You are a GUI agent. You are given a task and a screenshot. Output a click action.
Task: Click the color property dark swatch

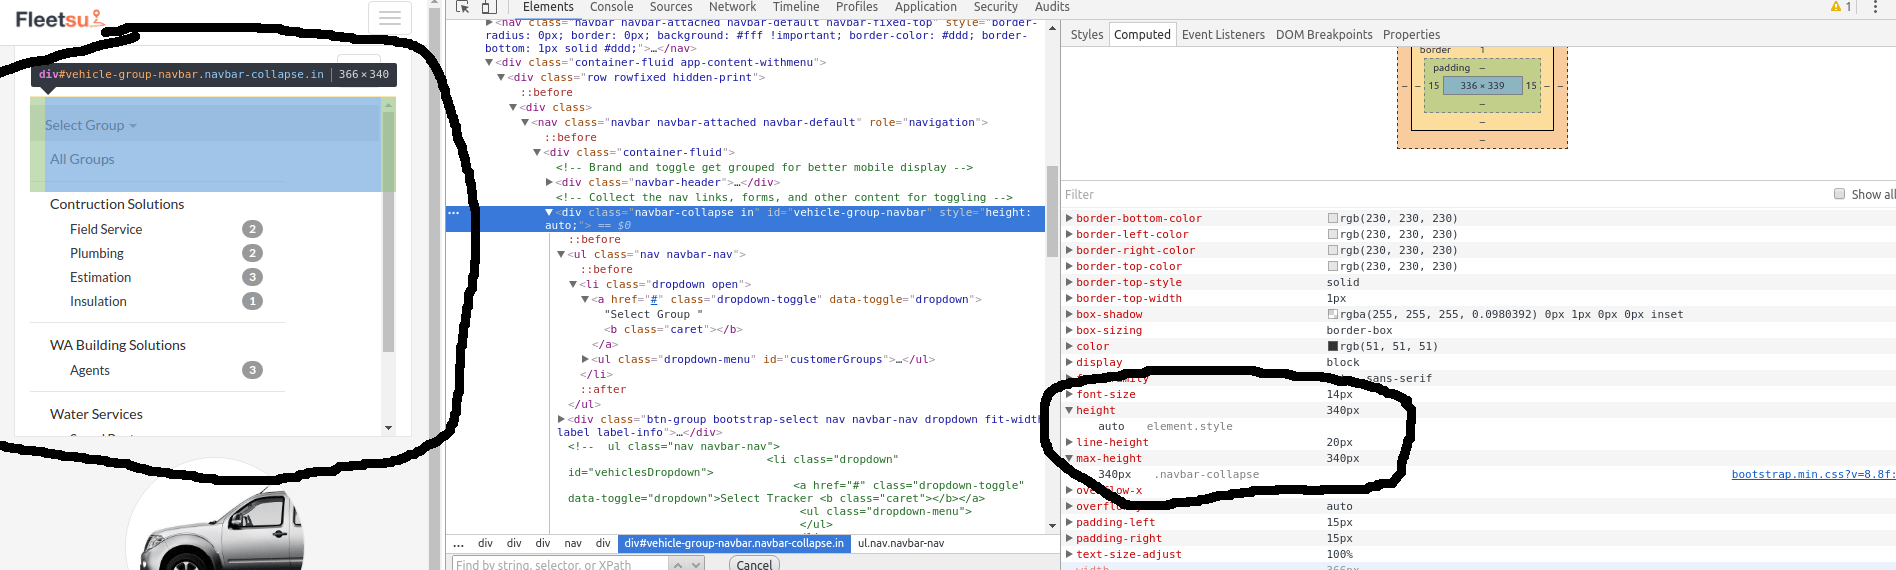(x=1332, y=346)
